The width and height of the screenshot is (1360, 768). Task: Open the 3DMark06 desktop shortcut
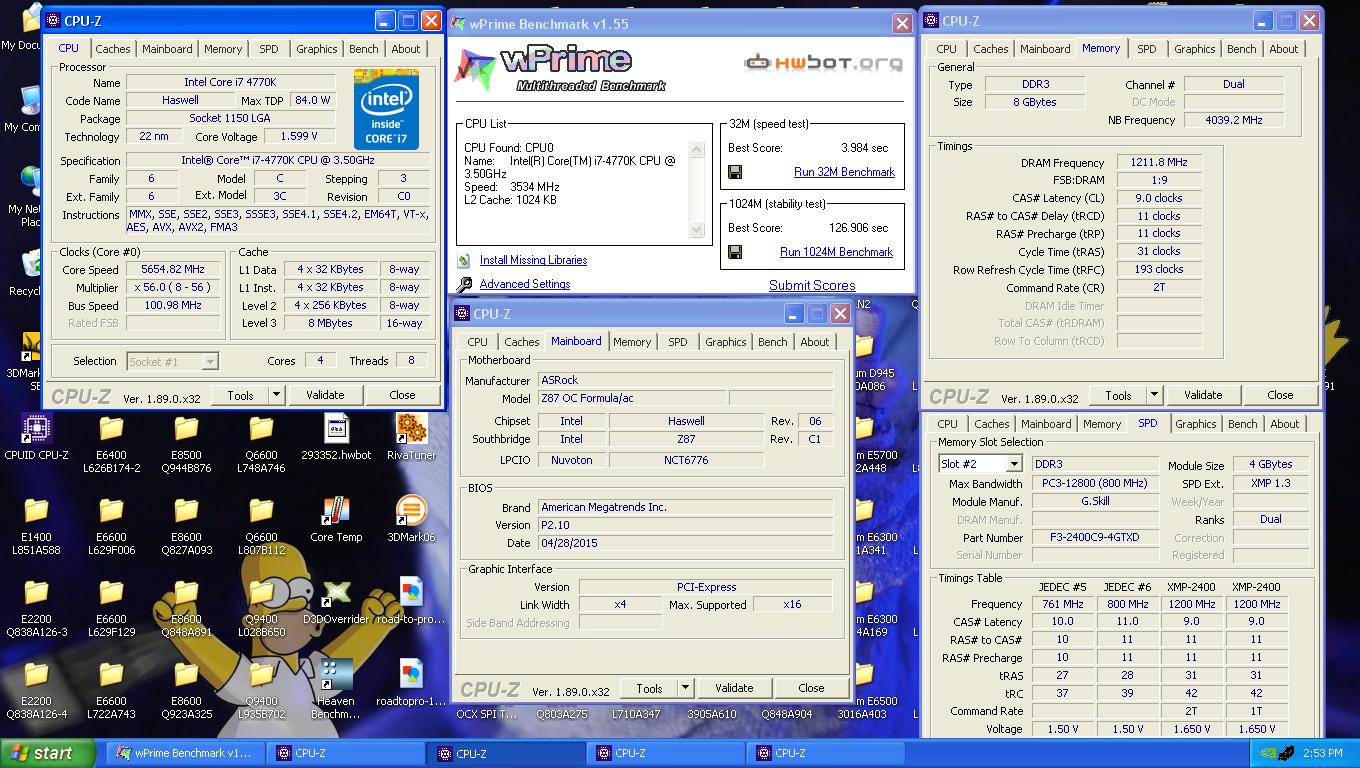411,512
